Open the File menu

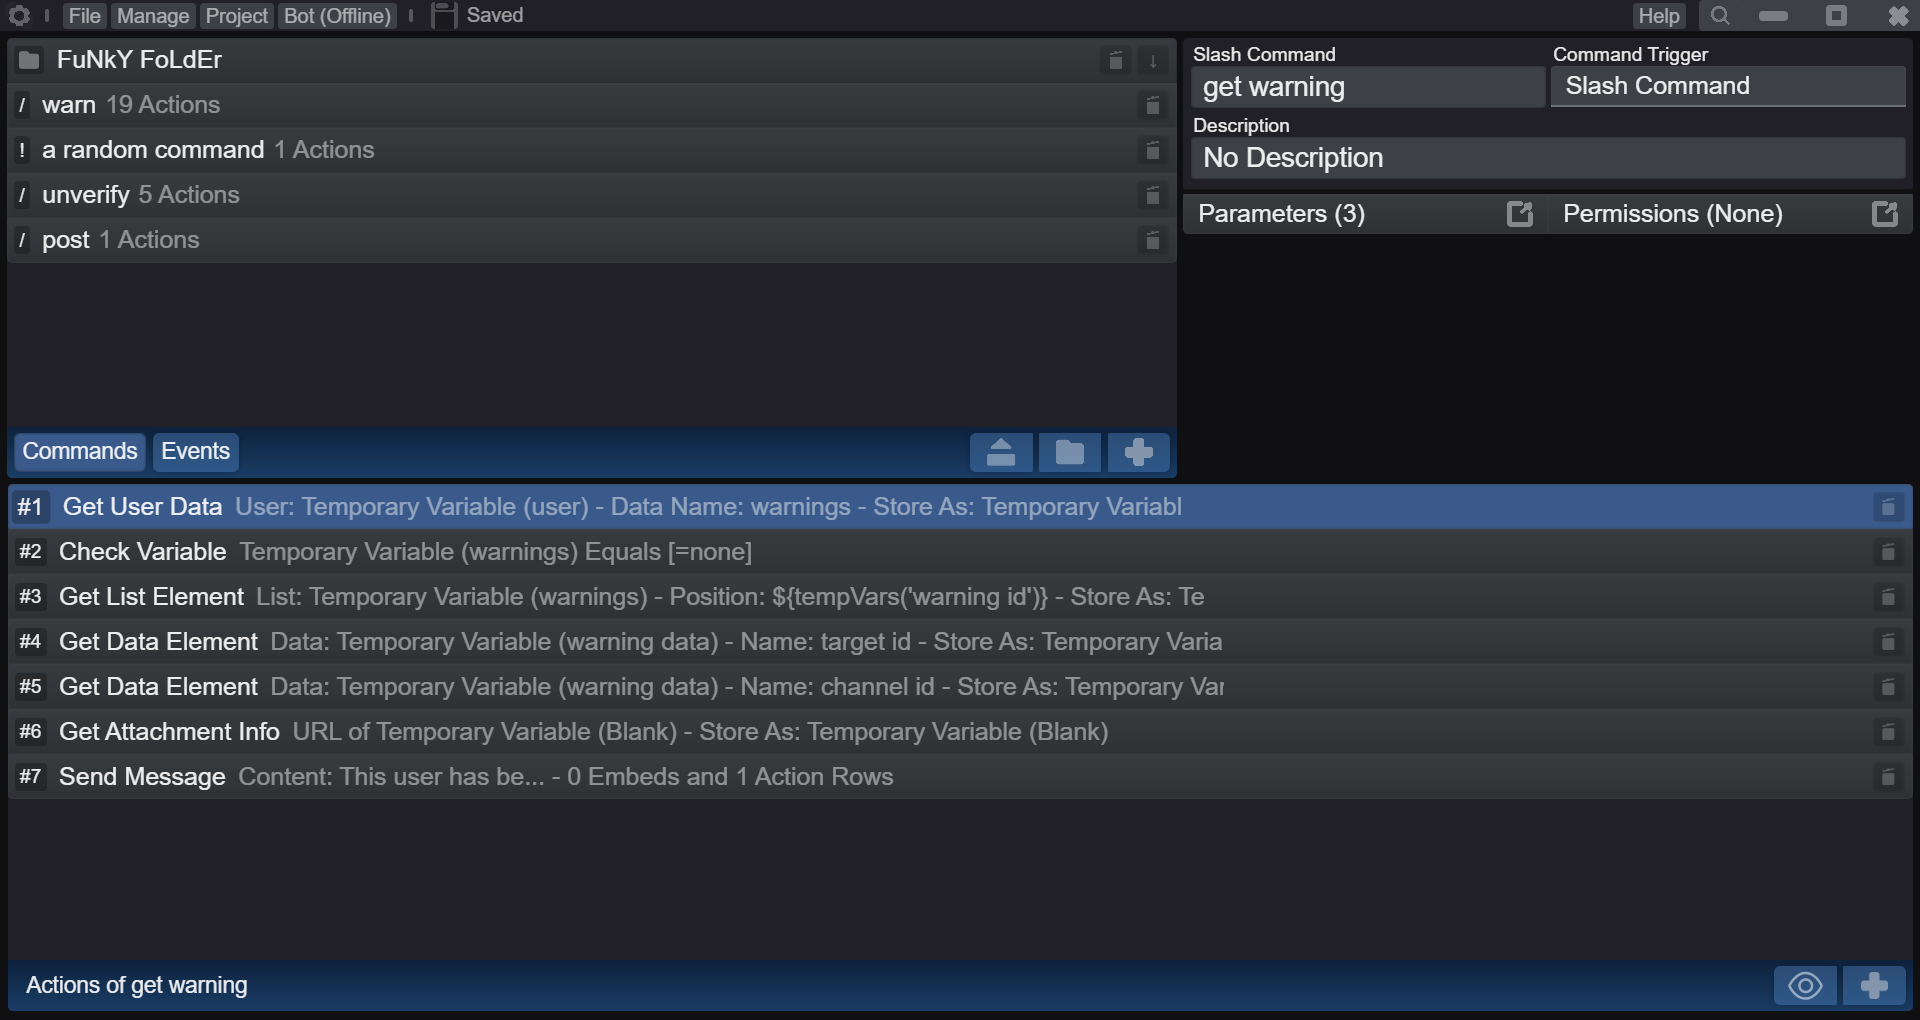[84, 16]
